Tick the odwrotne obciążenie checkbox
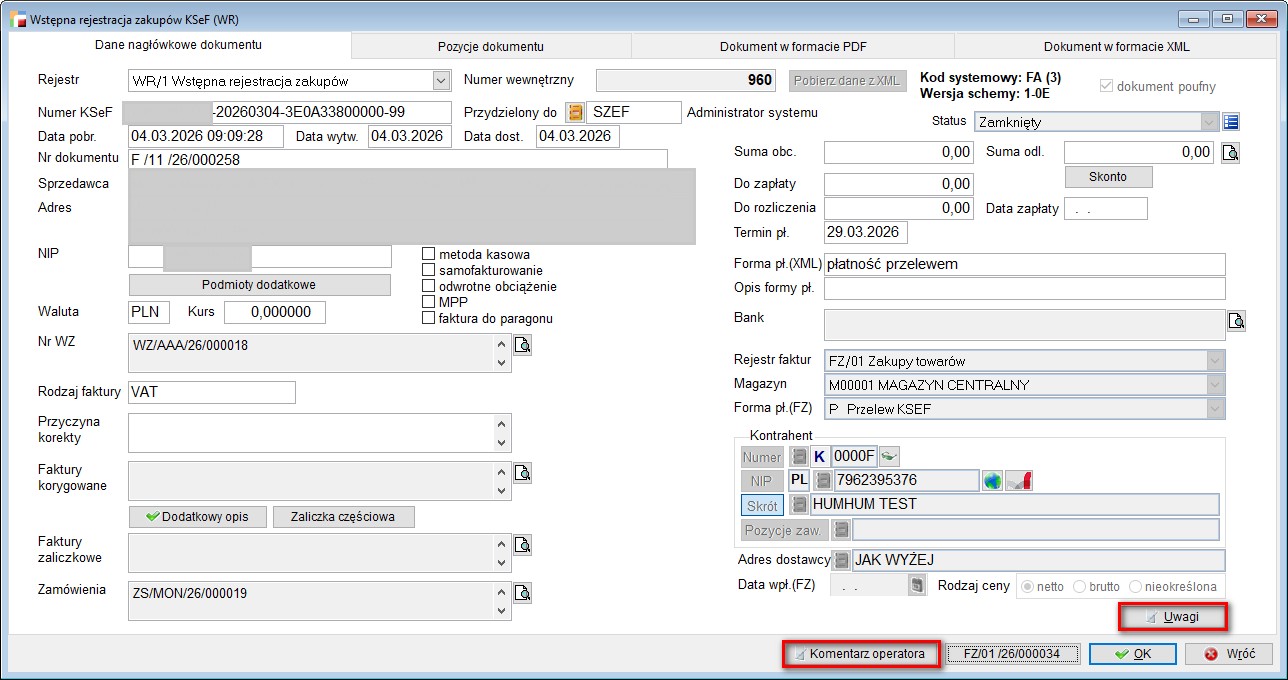 point(429,287)
